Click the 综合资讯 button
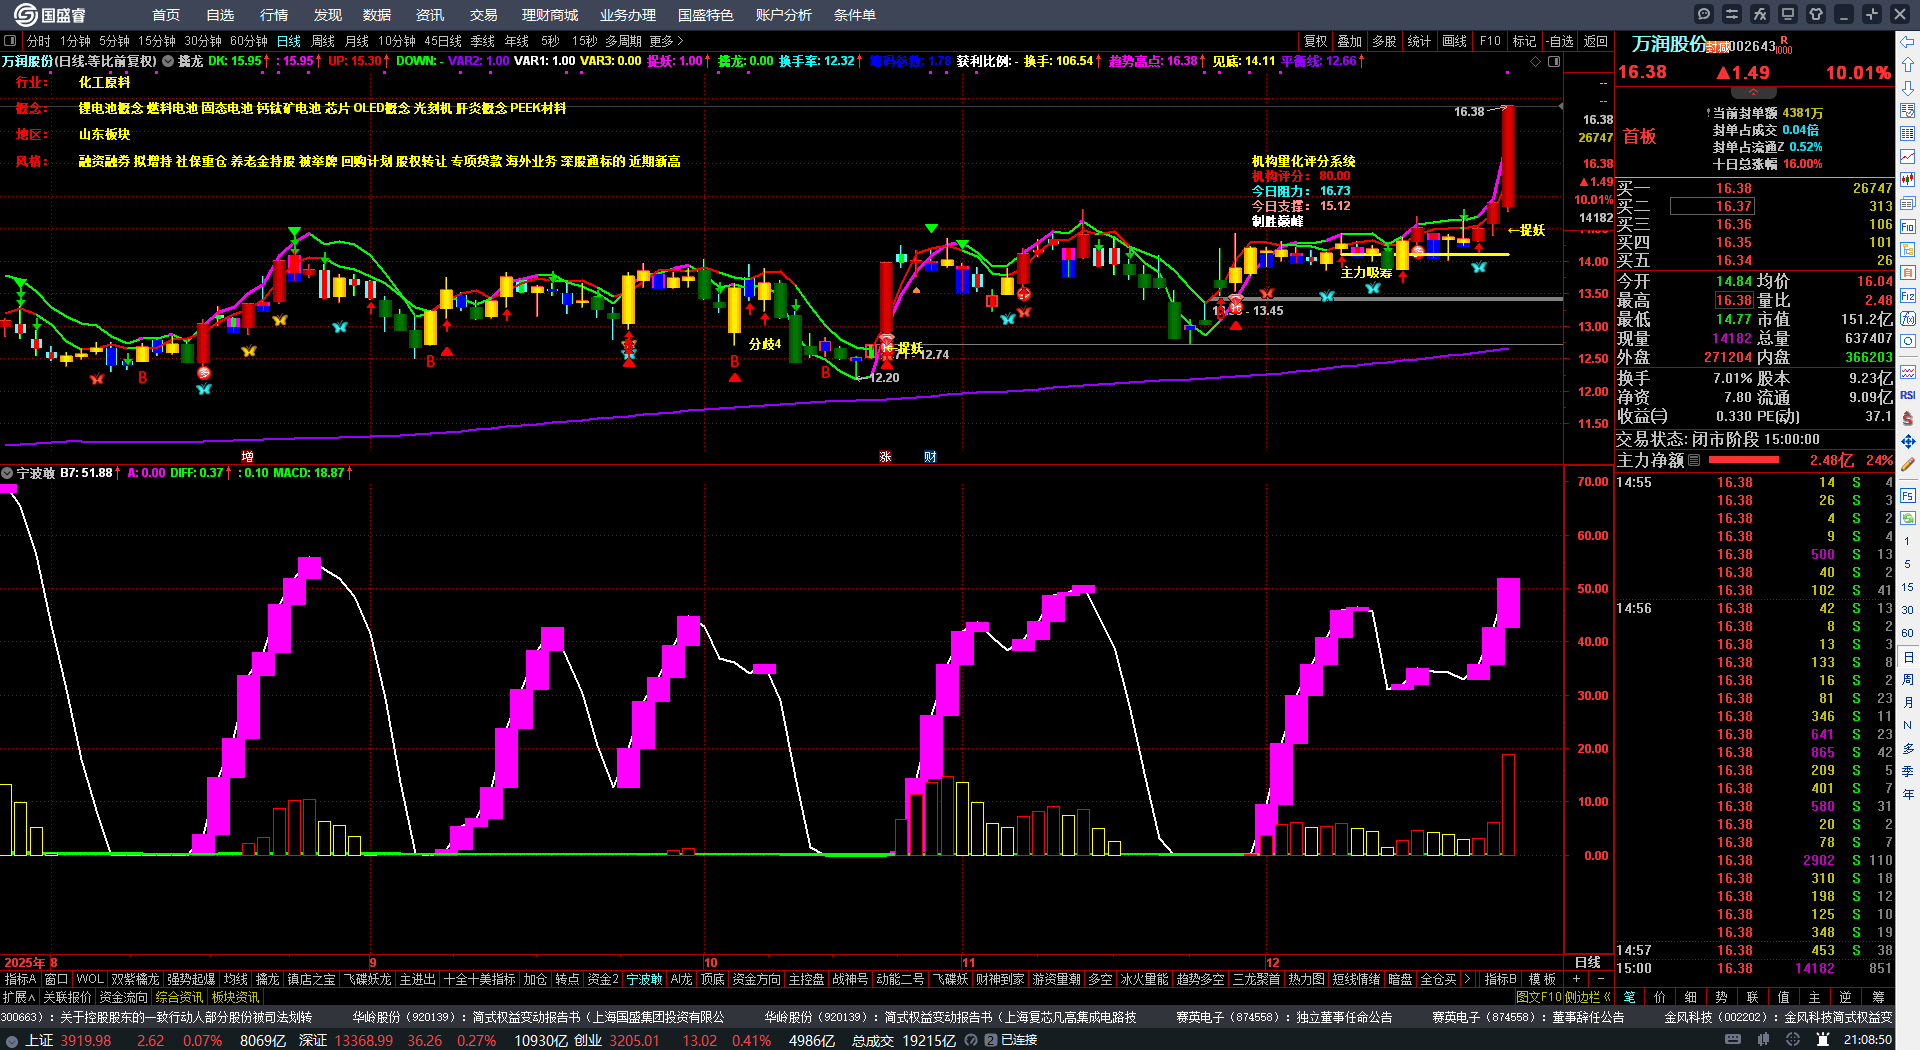This screenshot has height=1050, width=1920. (x=180, y=997)
